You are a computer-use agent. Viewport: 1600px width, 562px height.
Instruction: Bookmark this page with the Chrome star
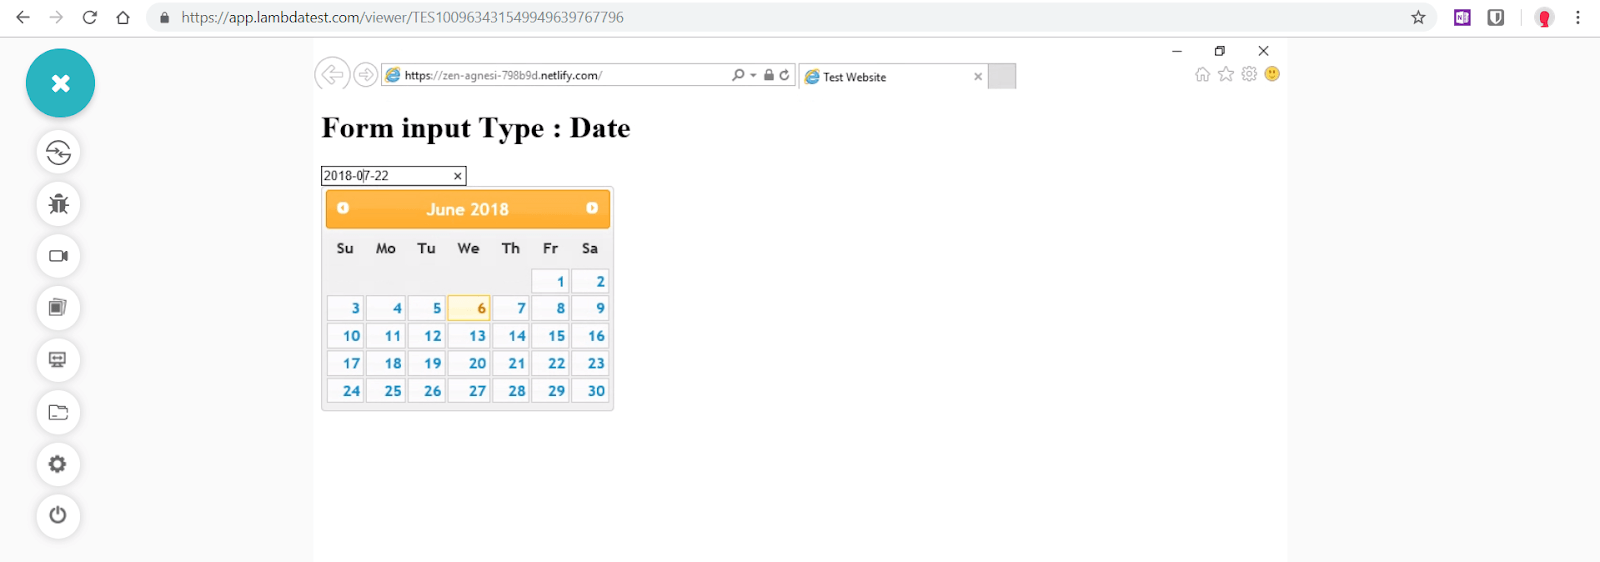click(1418, 17)
